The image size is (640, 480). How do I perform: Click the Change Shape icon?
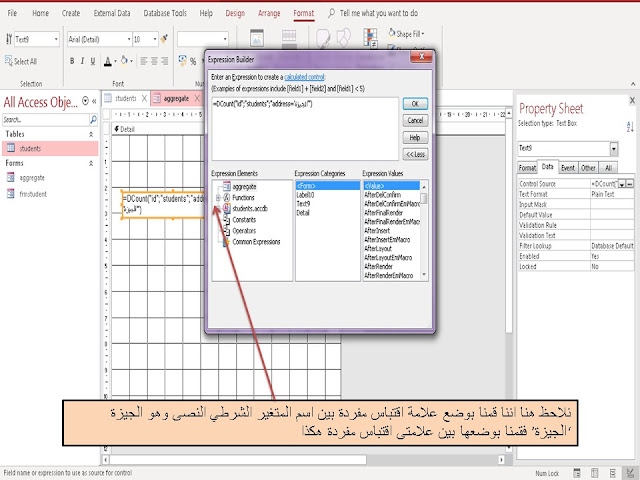point(344,38)
